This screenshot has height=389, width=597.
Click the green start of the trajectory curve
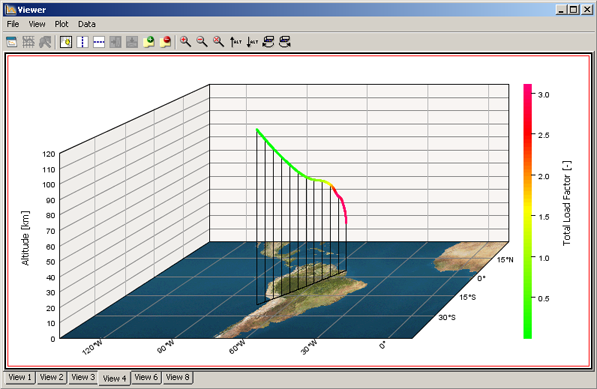(x=258, y=131)
